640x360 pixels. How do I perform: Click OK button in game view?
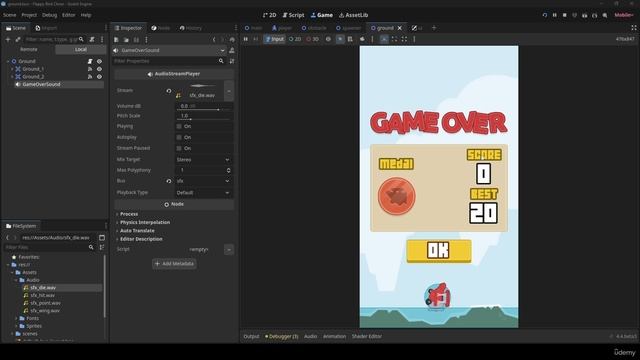[x=439, y=251]
